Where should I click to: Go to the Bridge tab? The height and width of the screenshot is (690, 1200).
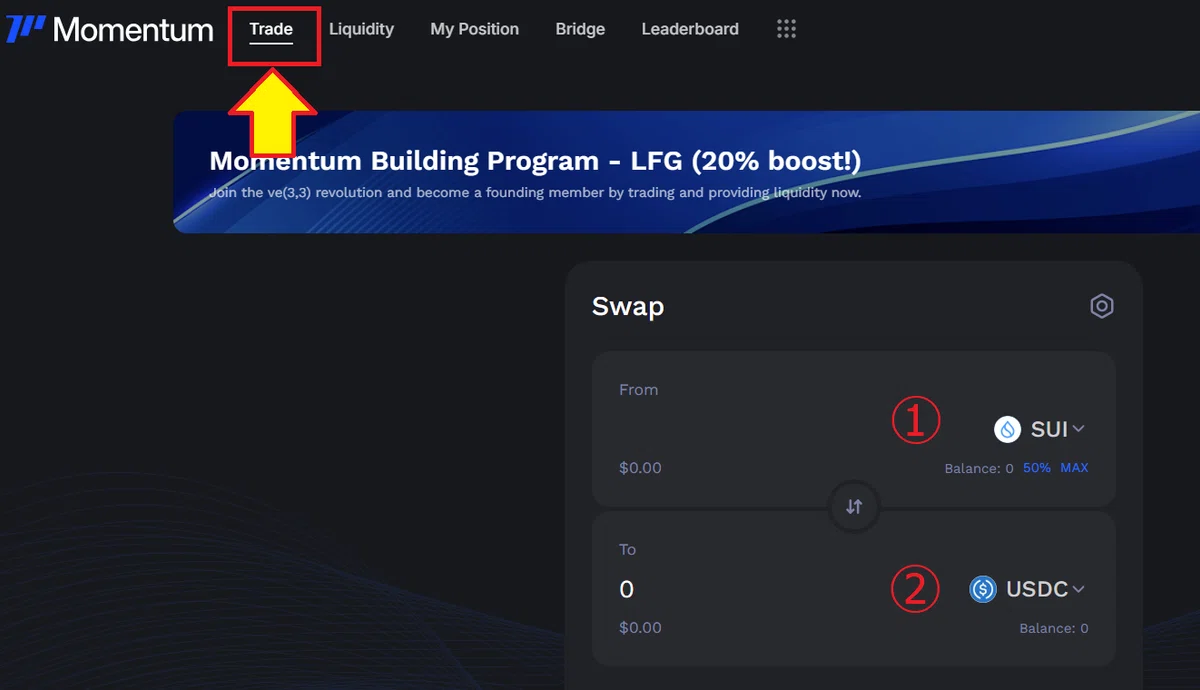(580, 29)
